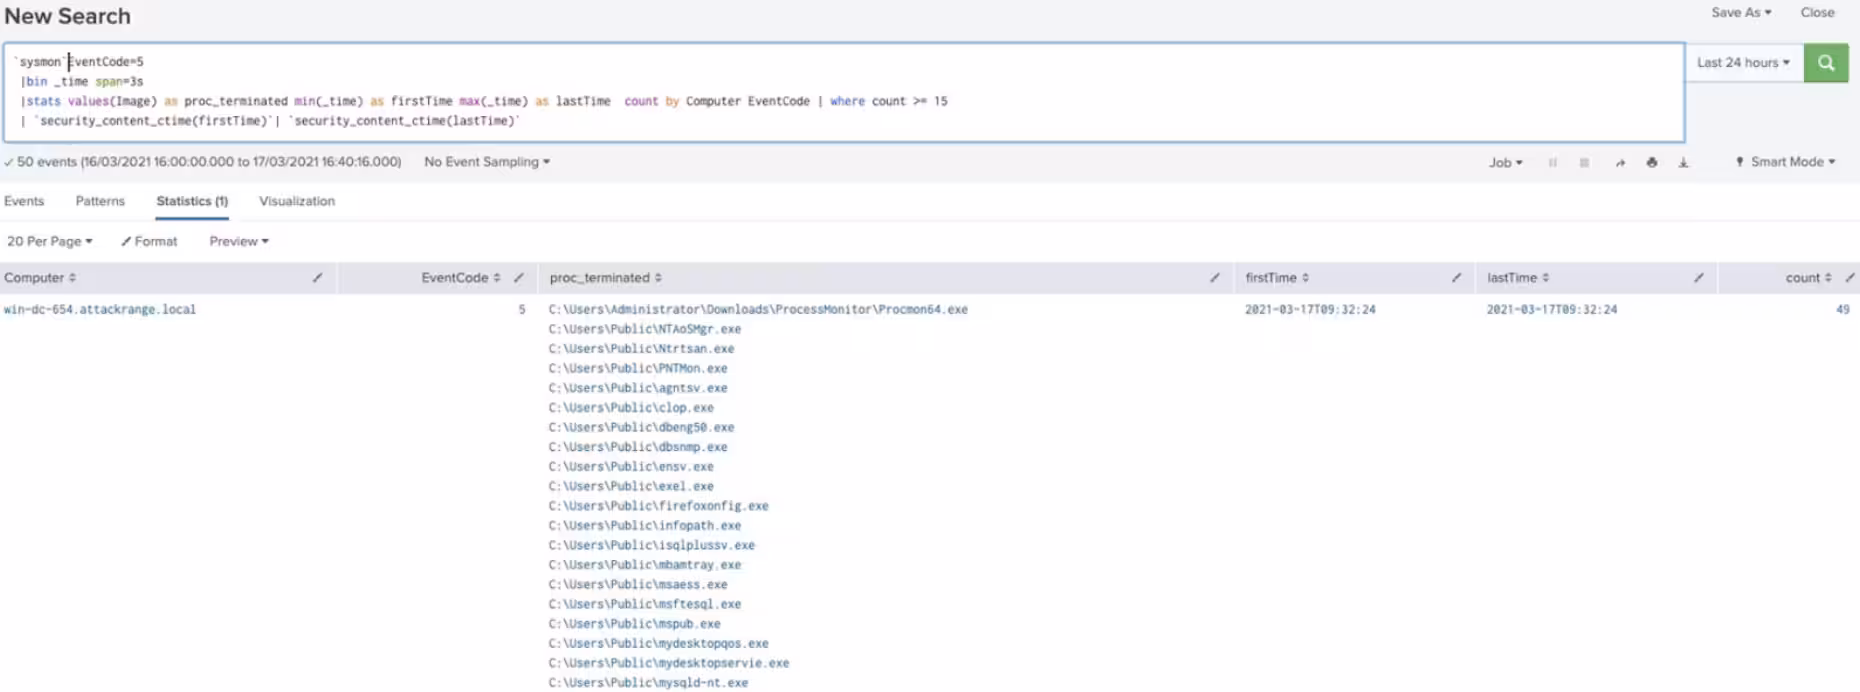Click the share job arrow icon

[1620, 162]
